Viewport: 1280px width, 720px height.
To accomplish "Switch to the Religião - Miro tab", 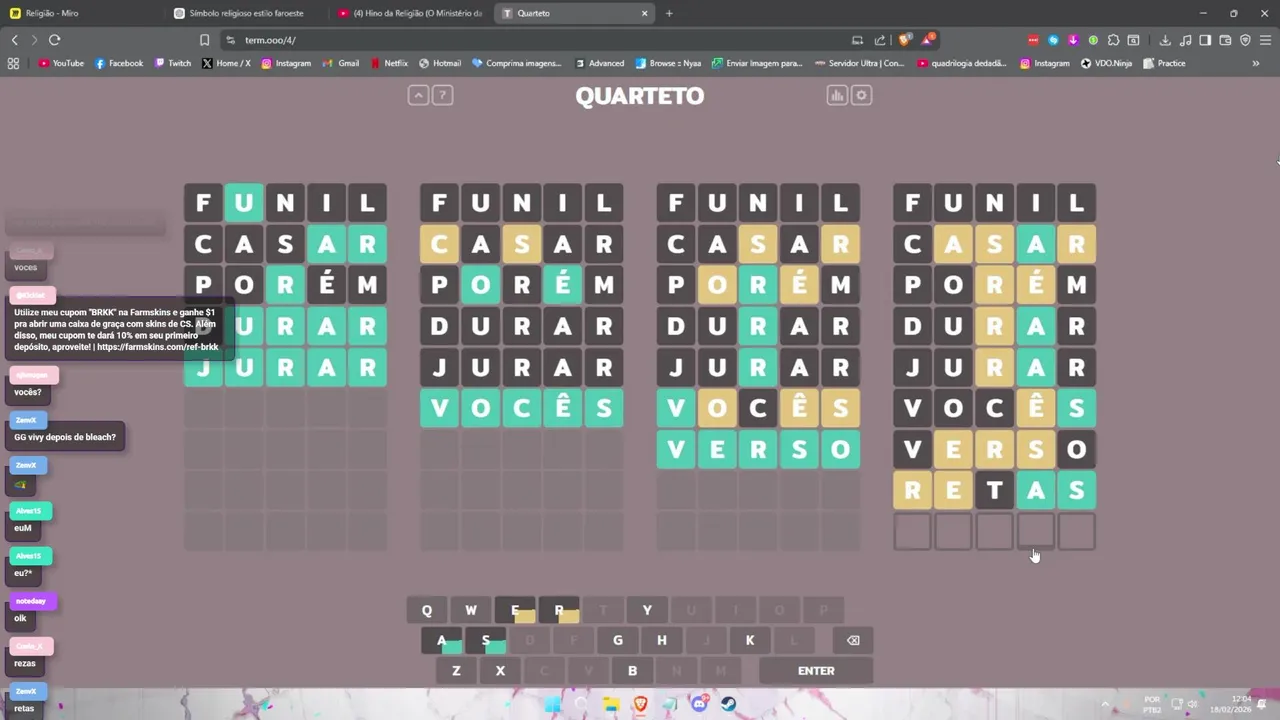I will point(80,13).
